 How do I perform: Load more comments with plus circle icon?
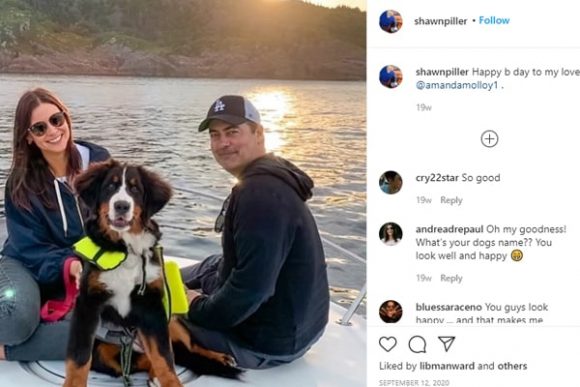(489, 139)
